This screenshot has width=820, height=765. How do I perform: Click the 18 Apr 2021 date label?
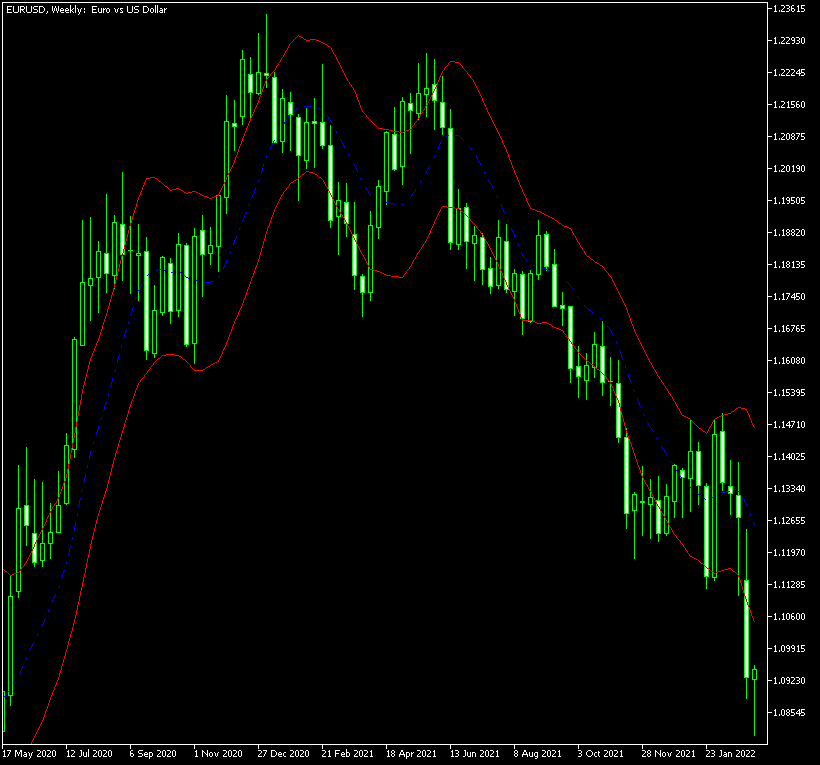tap(411, 753)
